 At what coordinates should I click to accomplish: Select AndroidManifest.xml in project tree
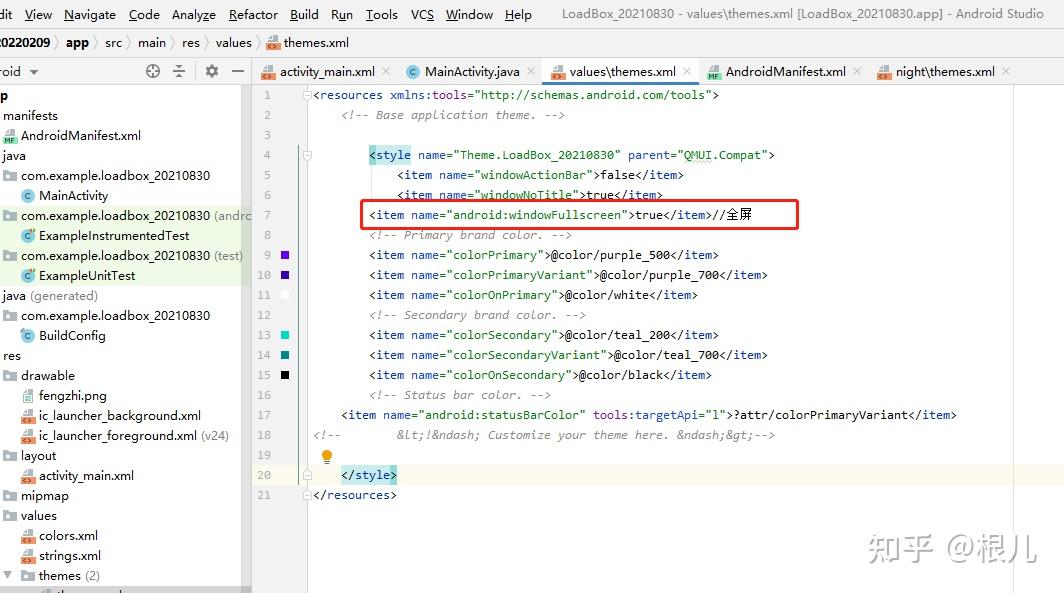pyautogui.click(x=72, y=136)
